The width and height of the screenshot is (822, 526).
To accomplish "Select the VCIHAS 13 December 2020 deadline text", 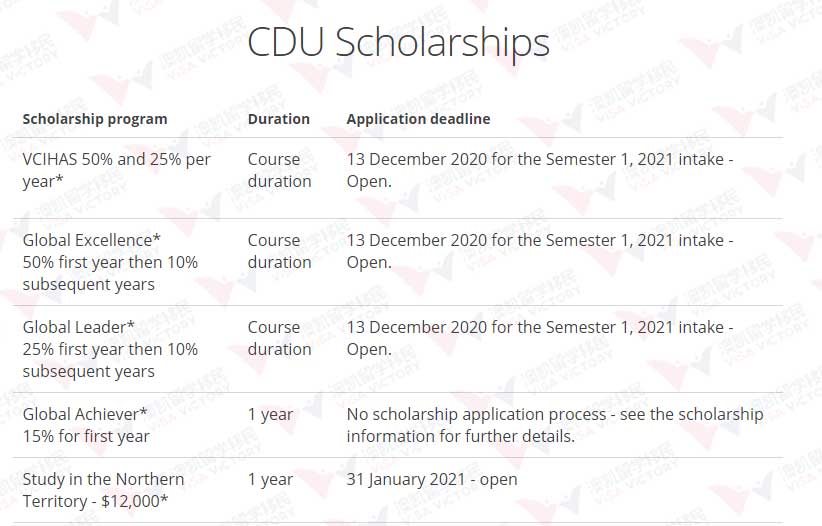I will point(540,170).
